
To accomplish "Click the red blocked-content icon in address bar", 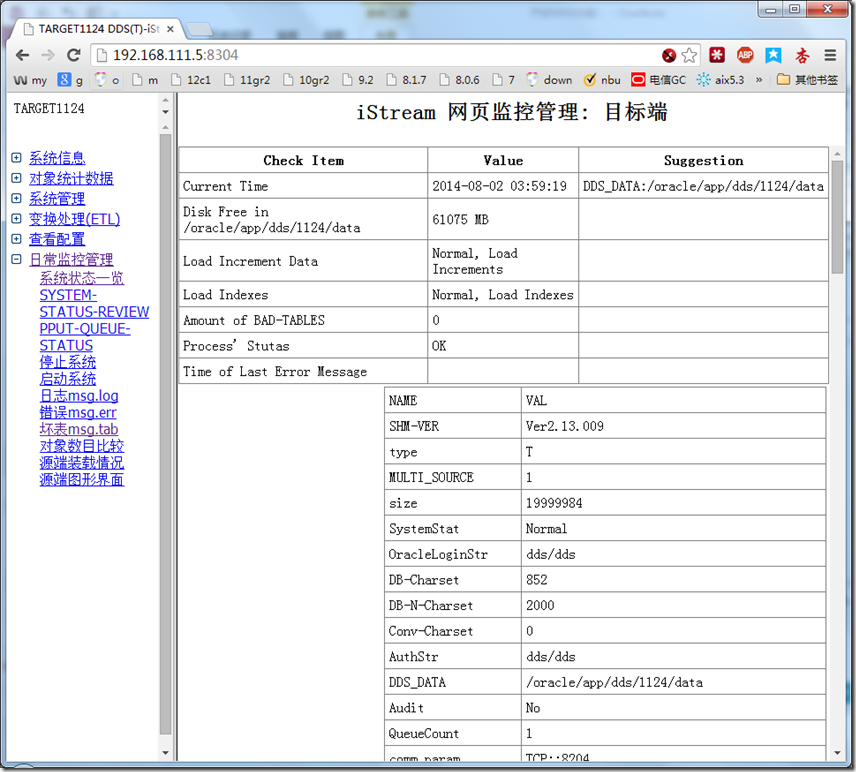I will (x=669, y=55).
